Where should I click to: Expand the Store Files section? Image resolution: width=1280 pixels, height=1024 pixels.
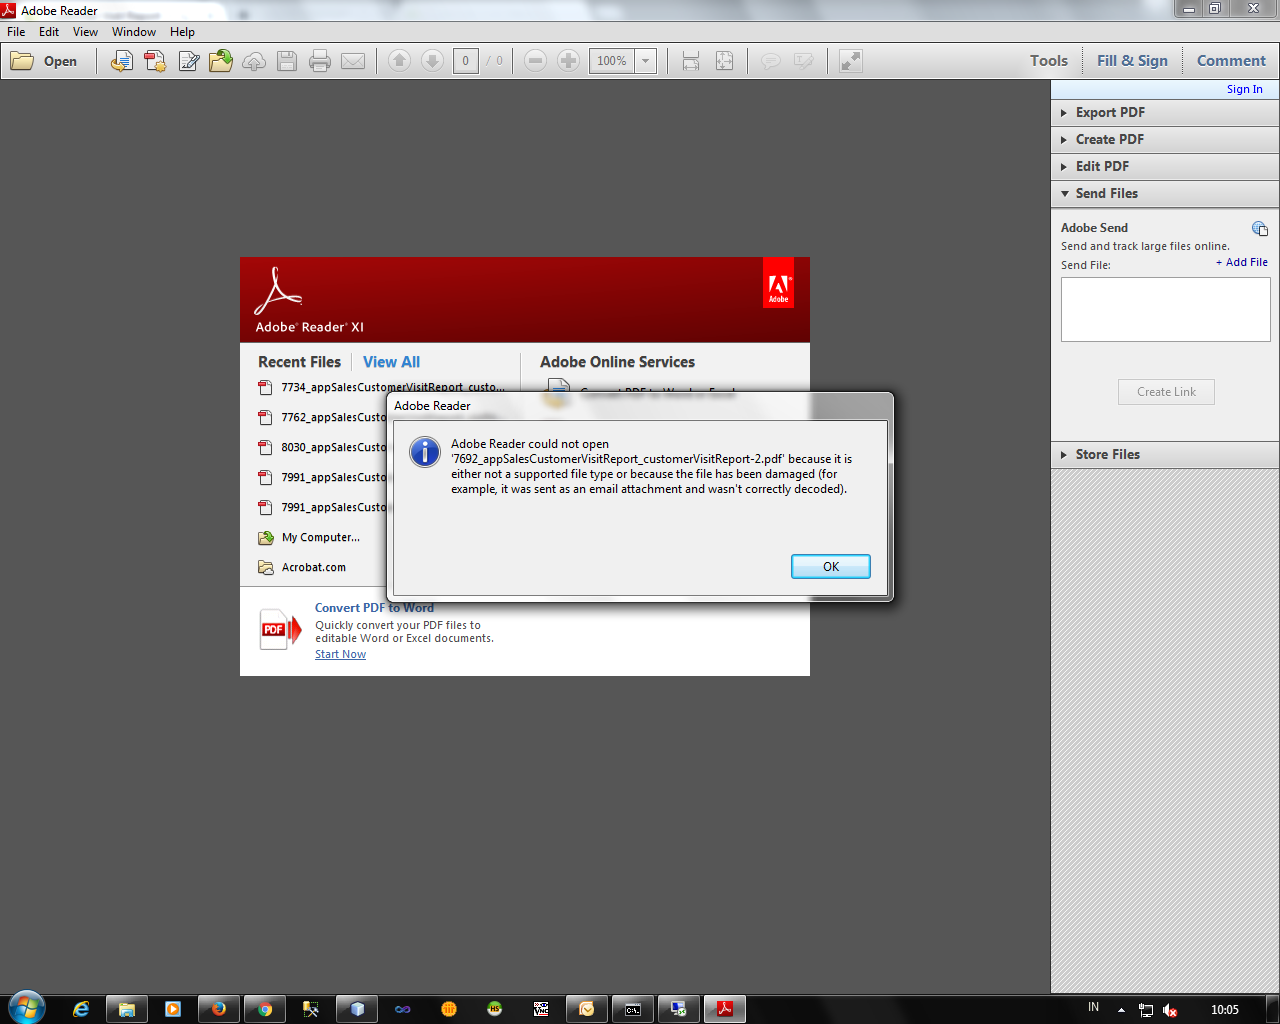point(1165,455)
